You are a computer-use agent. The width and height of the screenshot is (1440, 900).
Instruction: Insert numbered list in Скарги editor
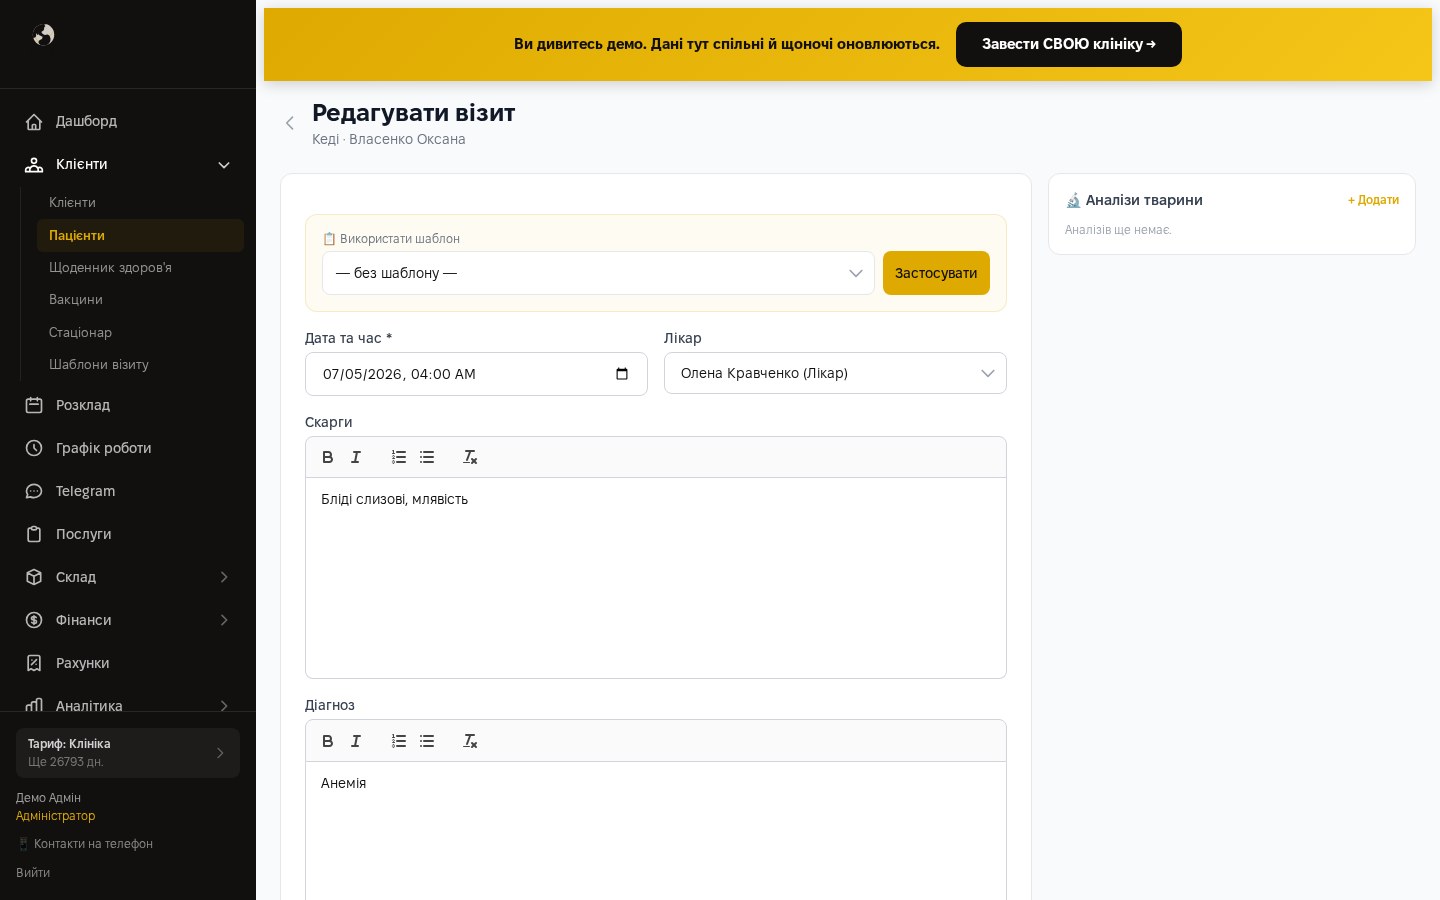pos(399,457)
